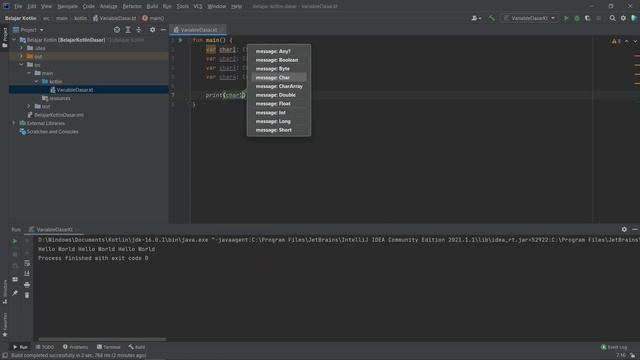Open Run tool window settings gear

[624, 229]
